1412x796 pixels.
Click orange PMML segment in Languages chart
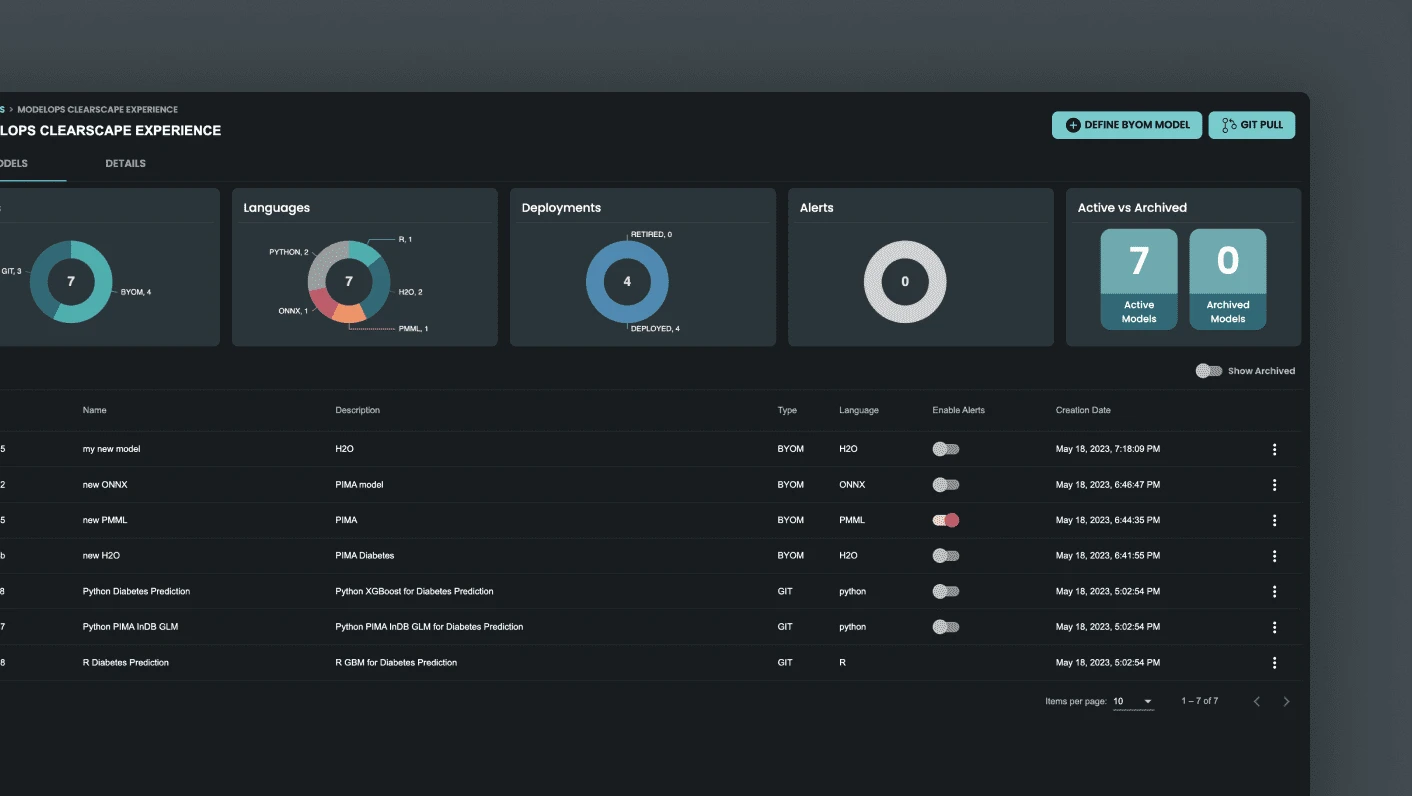point(349,313)
